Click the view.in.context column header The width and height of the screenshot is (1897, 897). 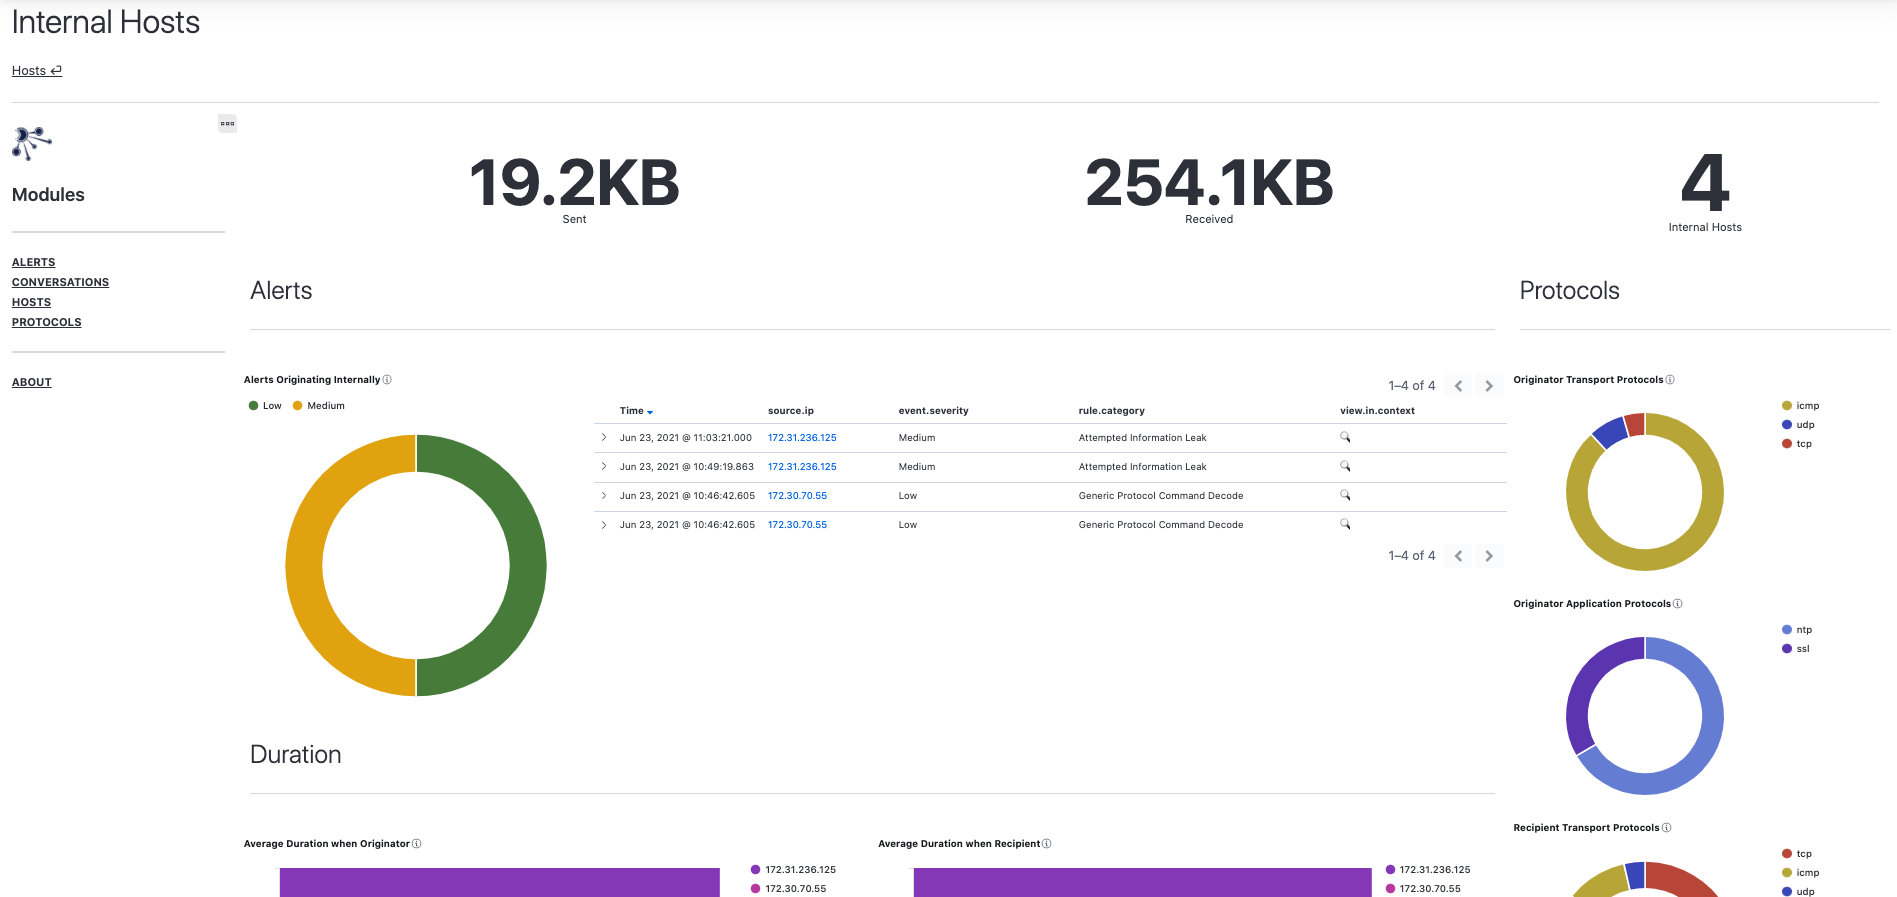pyautogui.click(x=1377, y=411)
